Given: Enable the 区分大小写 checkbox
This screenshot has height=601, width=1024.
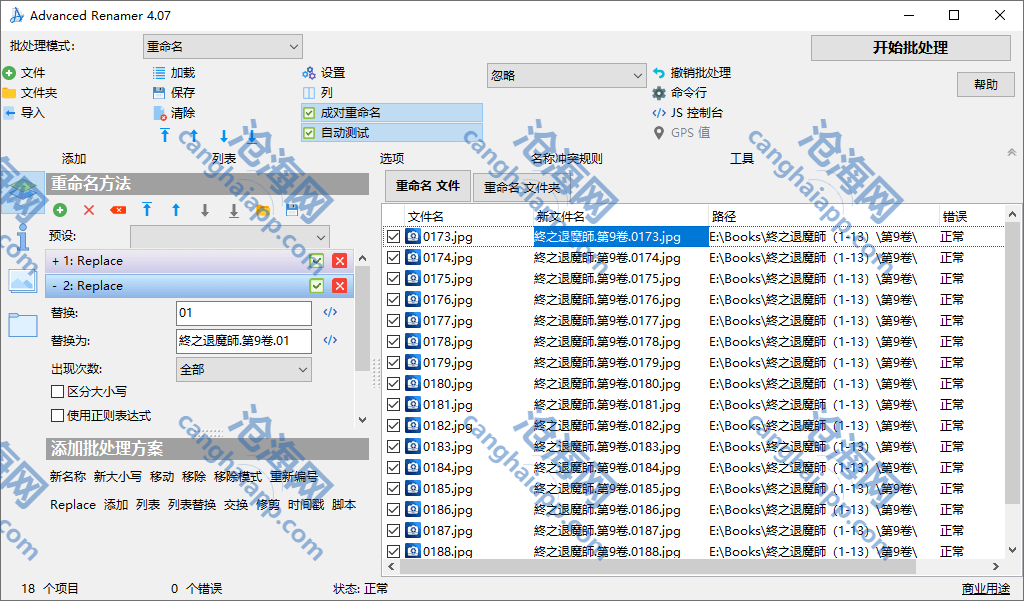Looking at the screenshot, I should click(57, 392).
